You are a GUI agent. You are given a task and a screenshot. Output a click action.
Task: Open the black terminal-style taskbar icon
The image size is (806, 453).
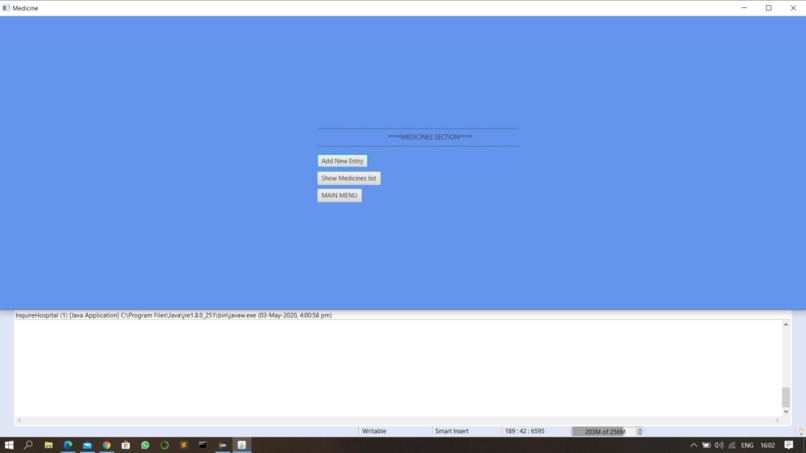pos(203,445)
